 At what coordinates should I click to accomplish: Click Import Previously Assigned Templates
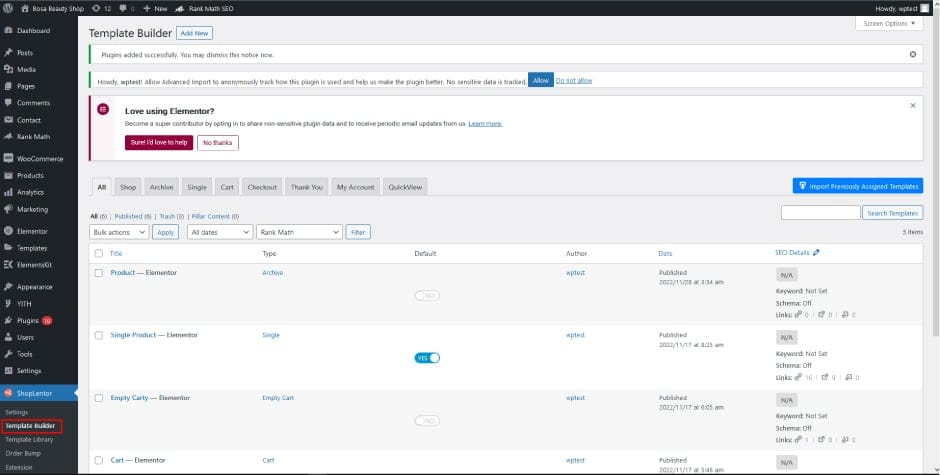[x=858, y=187]
